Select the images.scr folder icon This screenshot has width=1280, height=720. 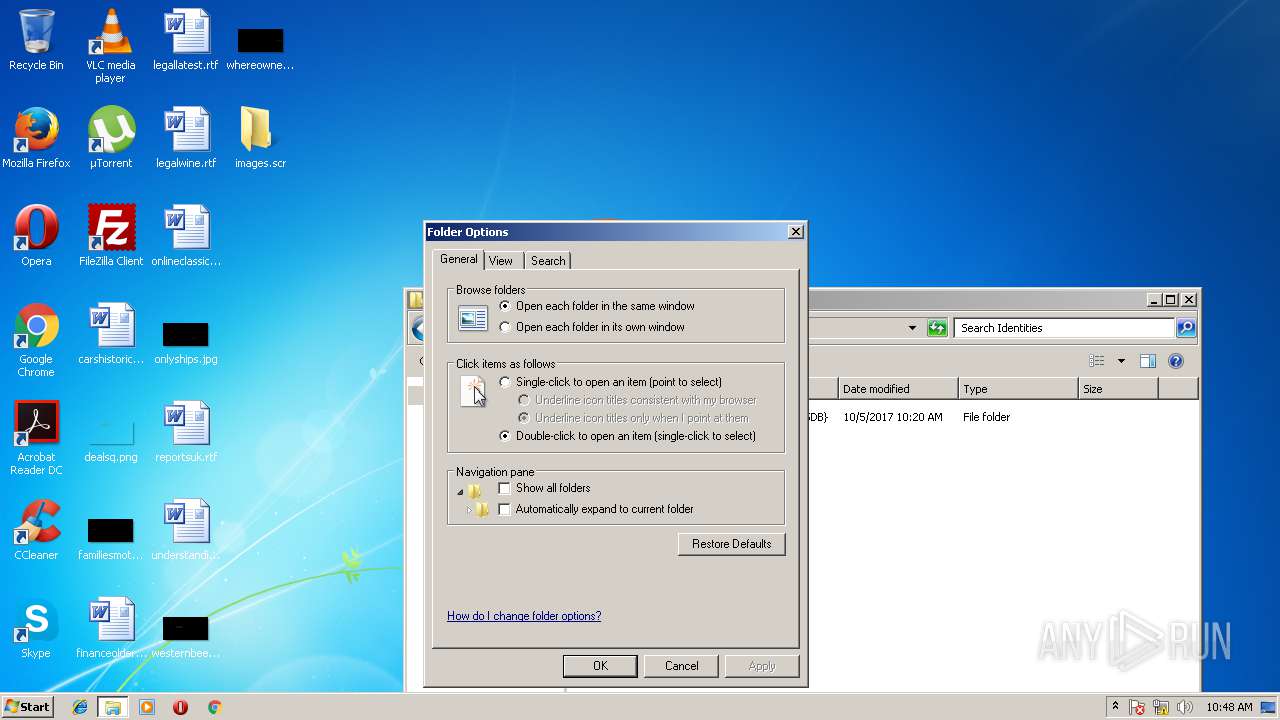(x=260, y=138)
